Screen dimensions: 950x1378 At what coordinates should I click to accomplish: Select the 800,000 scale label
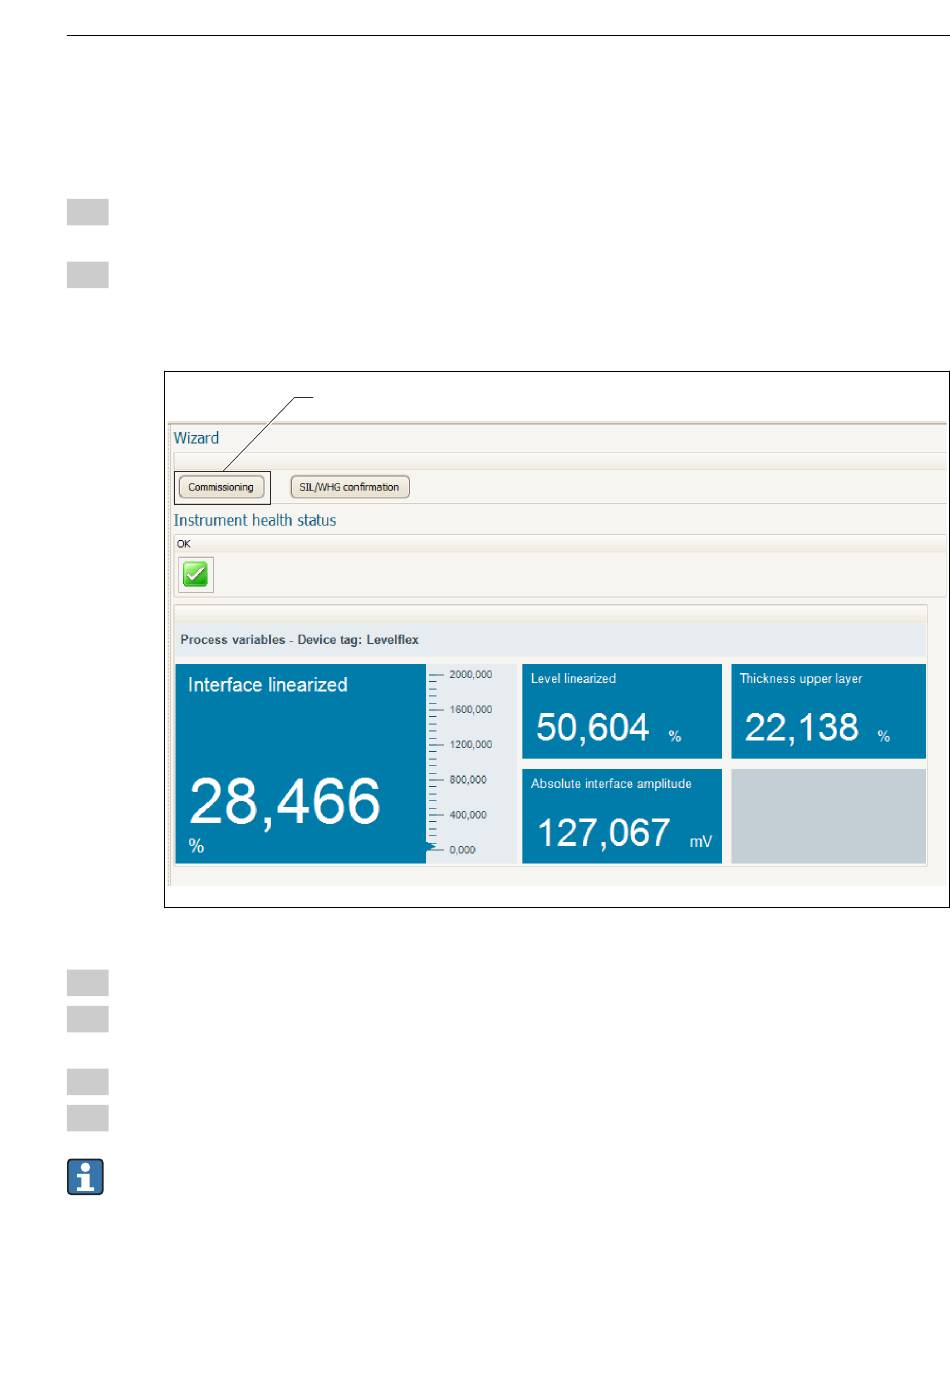(468, 780)
